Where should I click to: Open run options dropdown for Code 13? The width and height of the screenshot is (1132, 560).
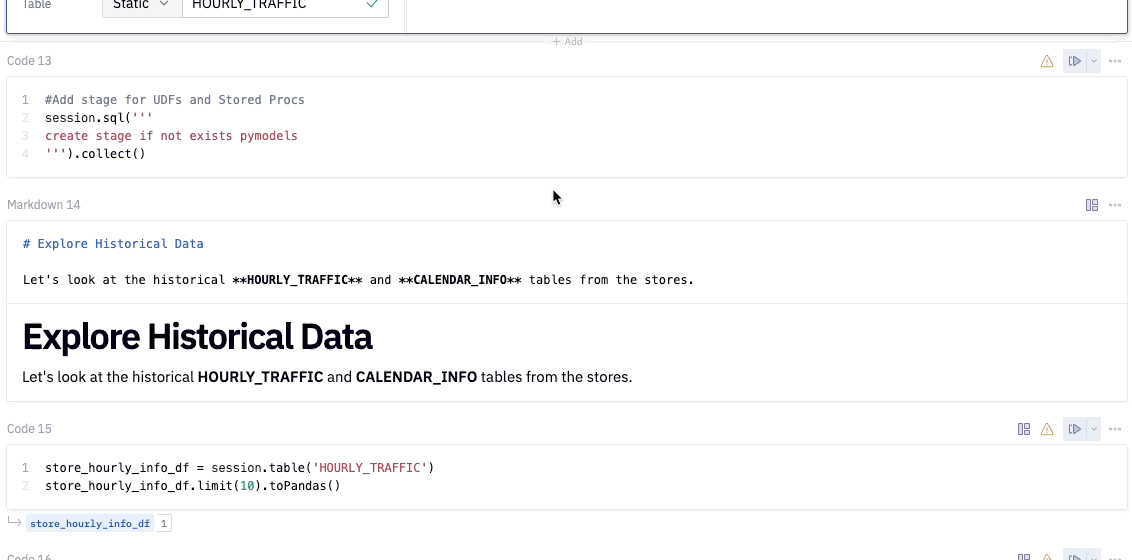click(x=1094, y=61)
